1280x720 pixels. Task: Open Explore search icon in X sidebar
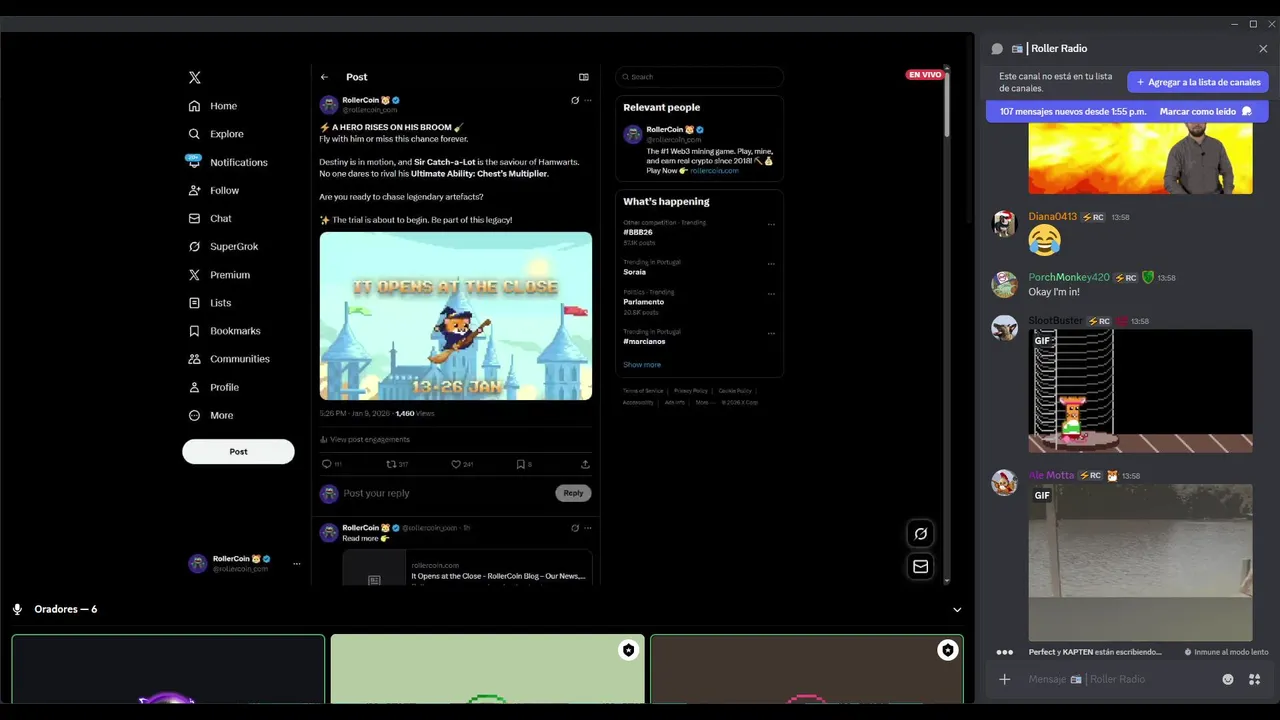coord(194,134)
